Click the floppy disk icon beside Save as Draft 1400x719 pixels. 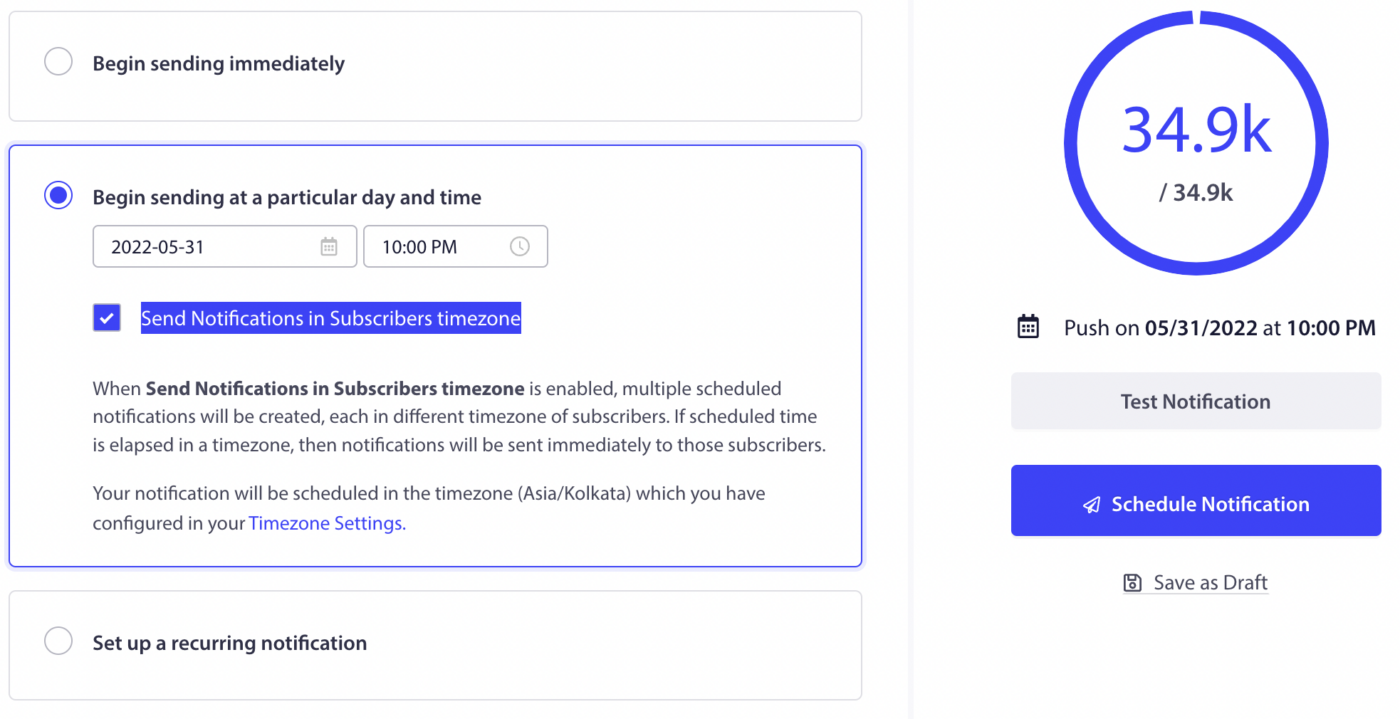(1133, 583)
